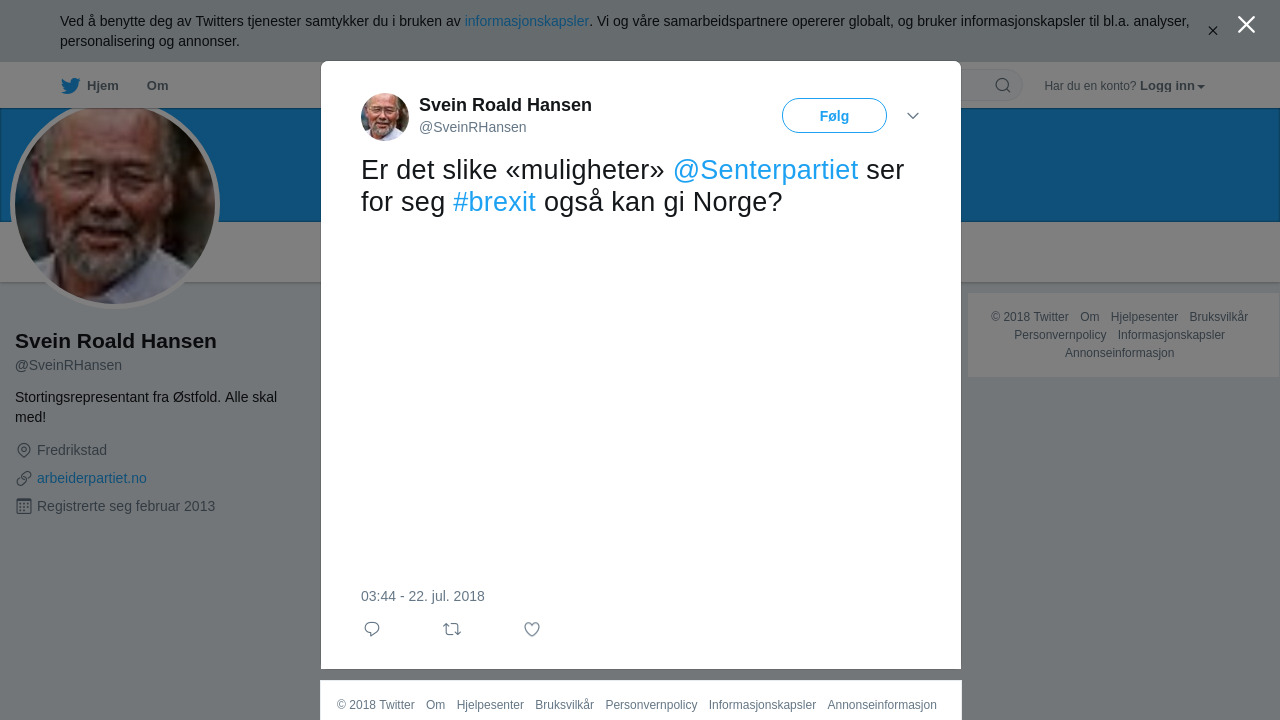View the large profile photo

[x=115, y=204]
